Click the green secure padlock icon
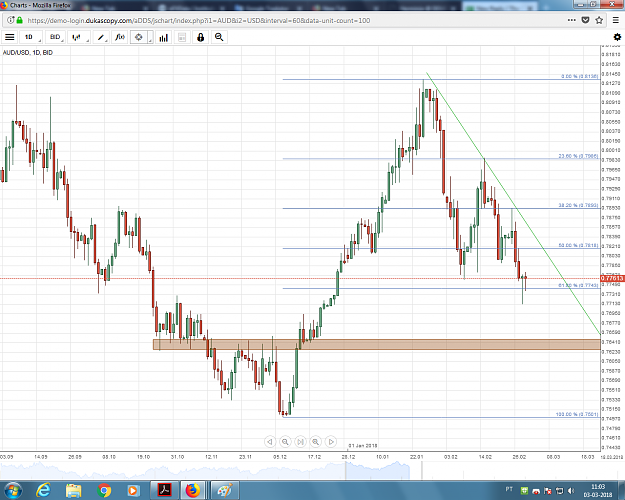Viewport: 625px width, 500px height. pyautogui.click(x=19, y=20)
